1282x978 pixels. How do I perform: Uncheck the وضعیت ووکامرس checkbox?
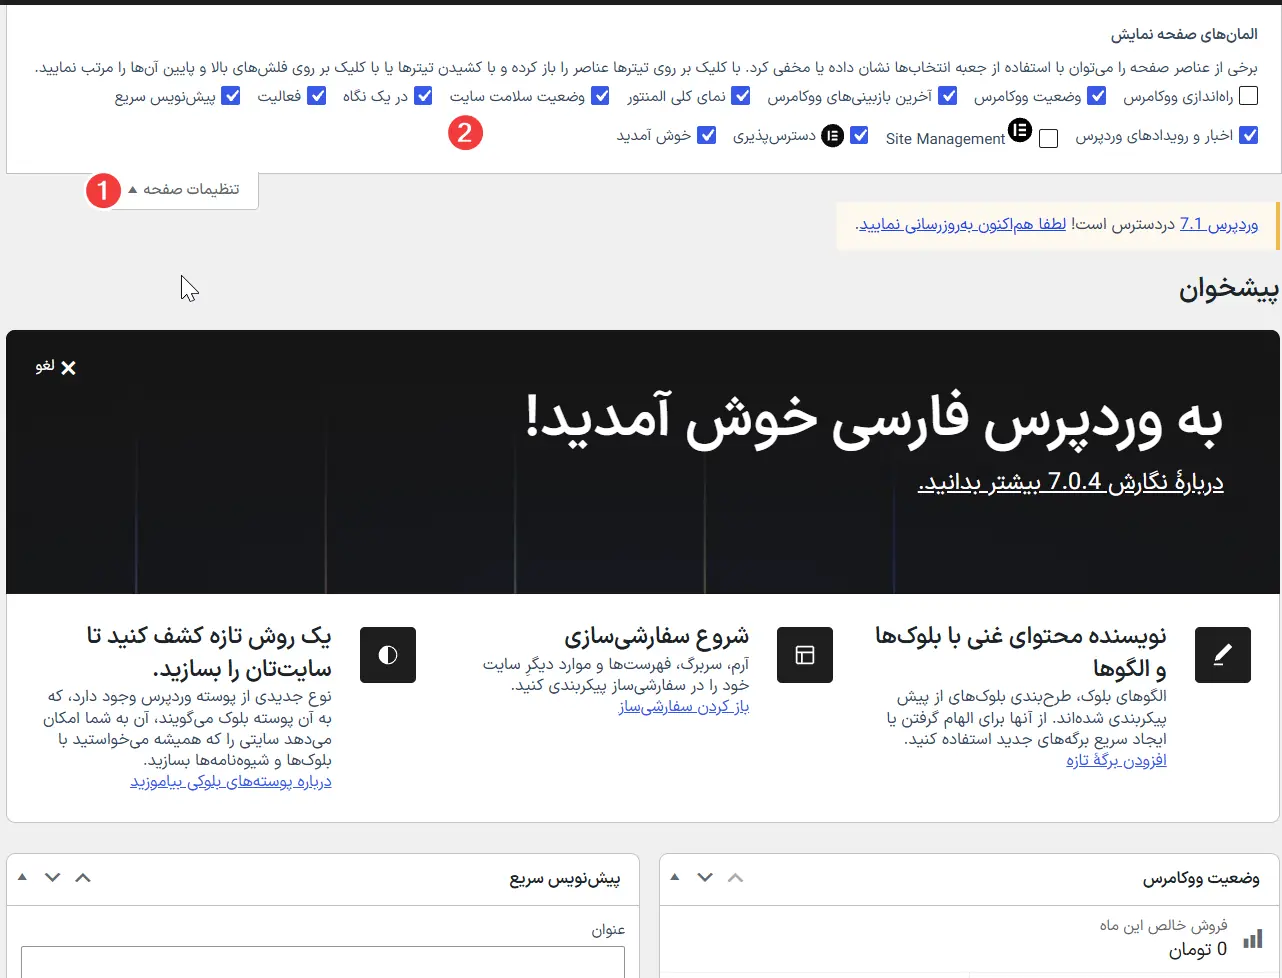pyautogui.click(x=1097, y=96)
